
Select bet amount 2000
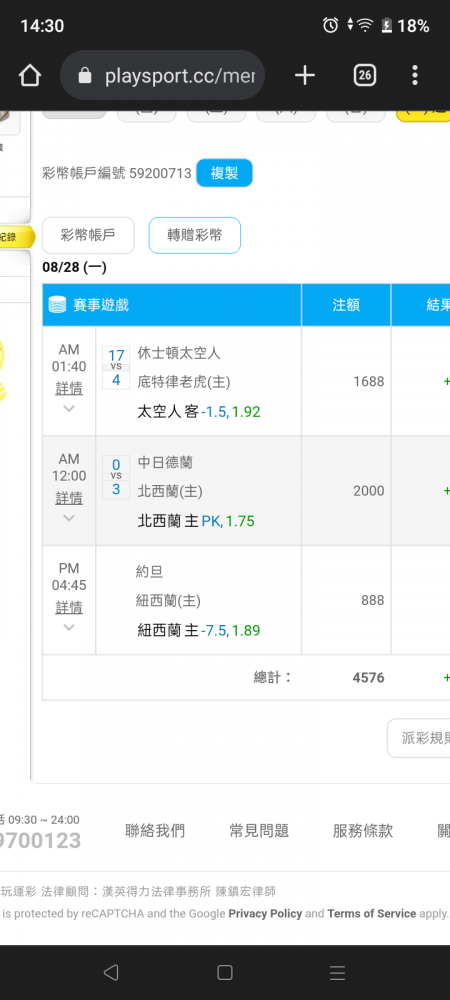(x=369, y=491)
